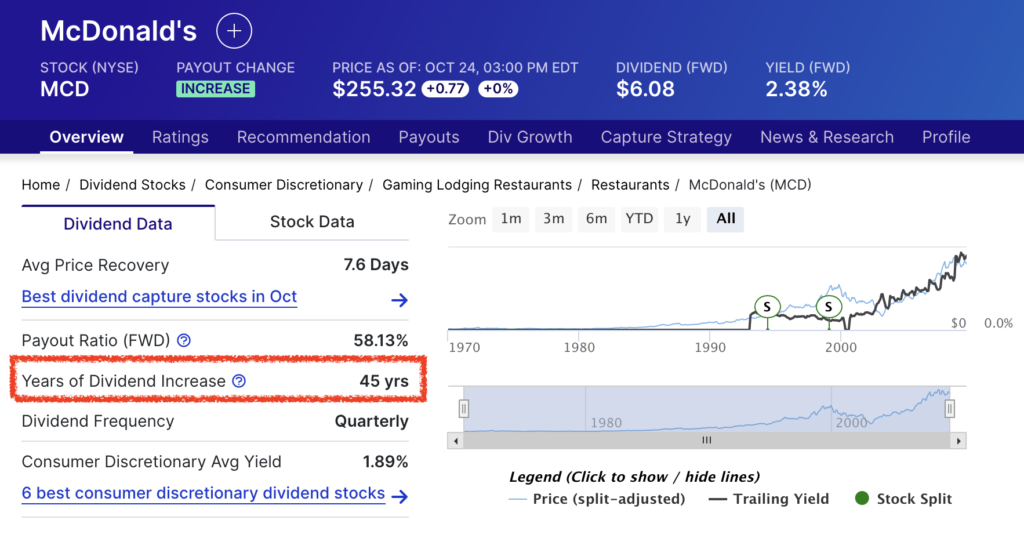Open the Payouts tab
Screen dimensions: 1024x538
[x=429, y=137]
